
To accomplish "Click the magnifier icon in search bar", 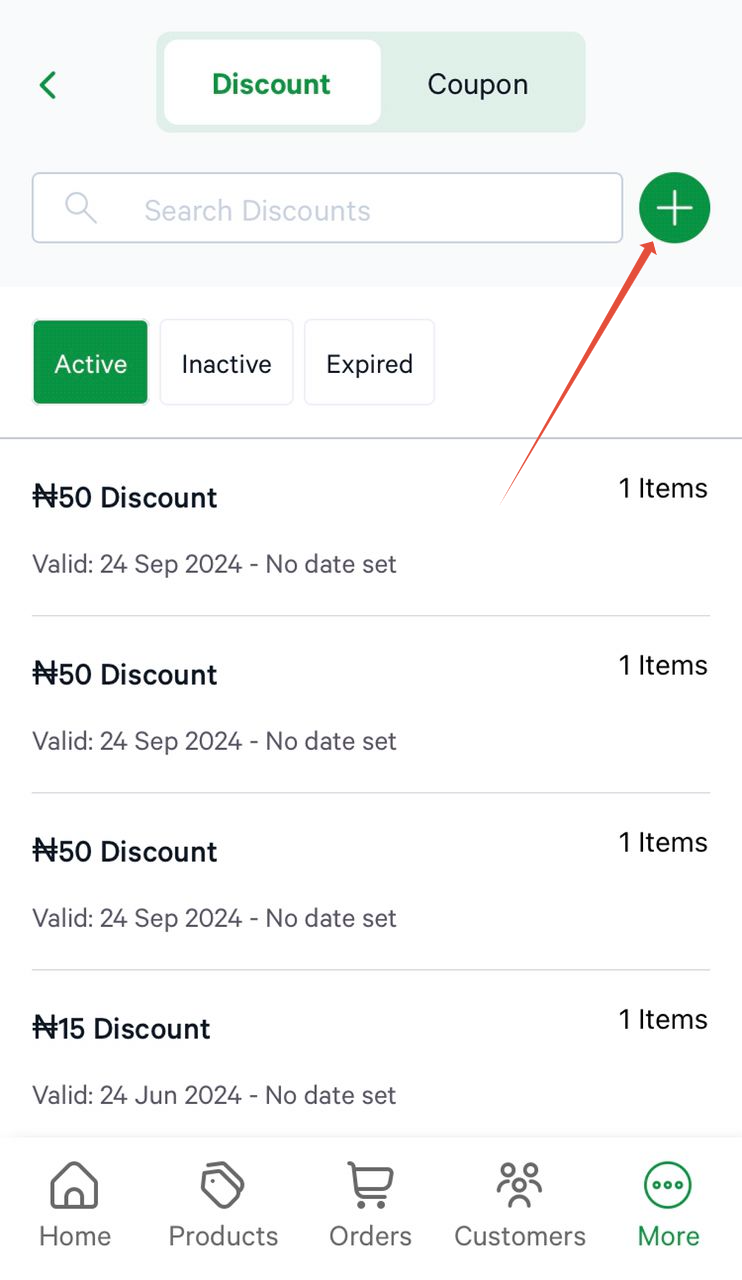I will click(81, 208).
